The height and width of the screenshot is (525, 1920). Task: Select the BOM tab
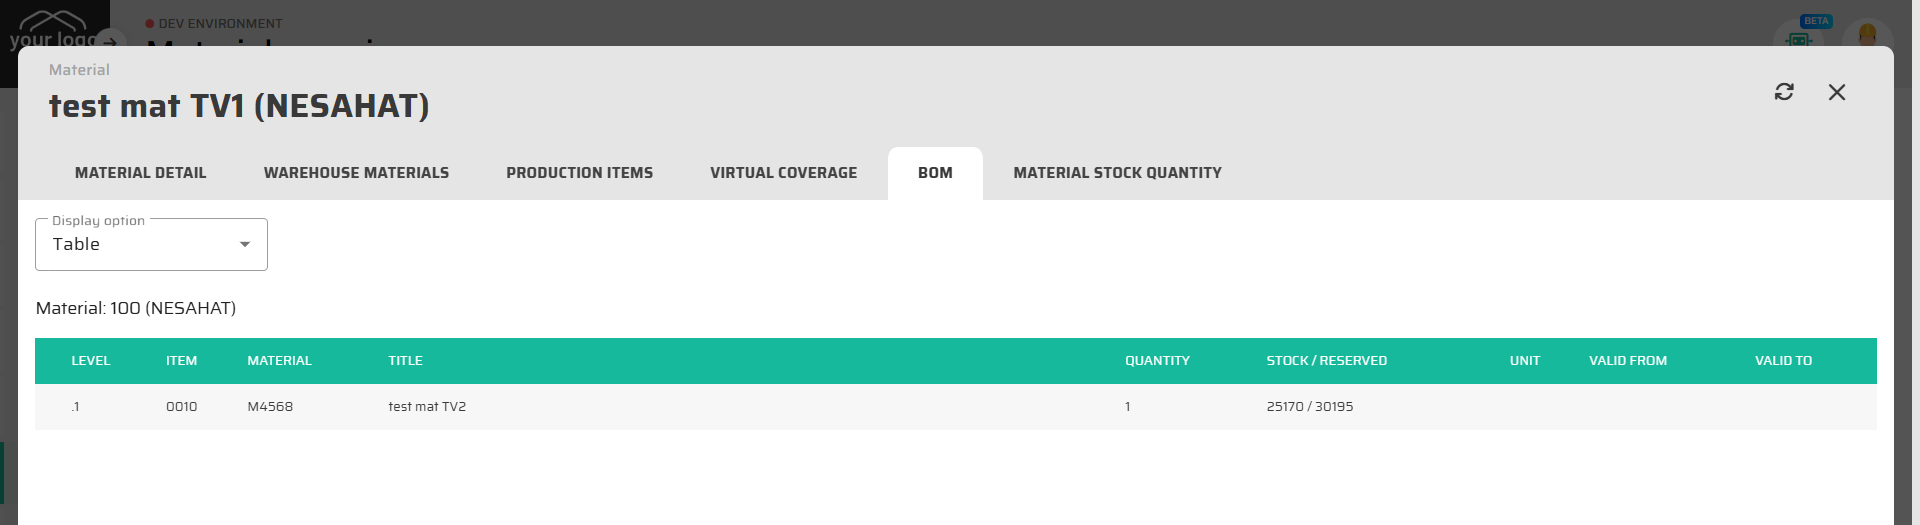(x=935, y=173)
